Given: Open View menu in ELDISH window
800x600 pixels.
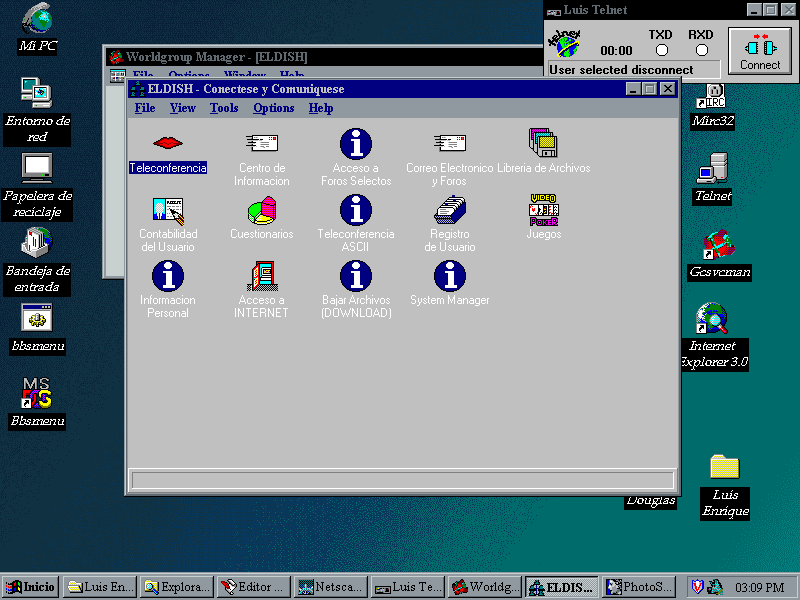Looking at the screenshot, I should coord(183,108).
